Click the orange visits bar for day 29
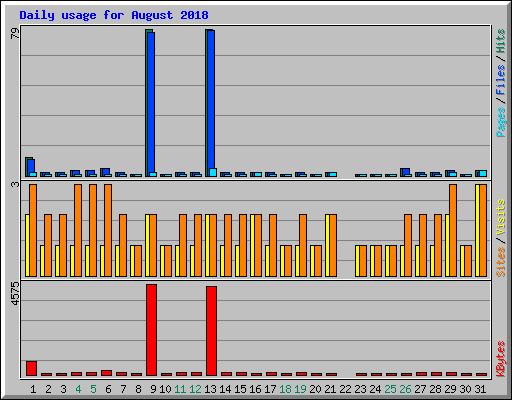Image resolution: width=512 pixels, height=400 pixels. [x=453, y=230]
